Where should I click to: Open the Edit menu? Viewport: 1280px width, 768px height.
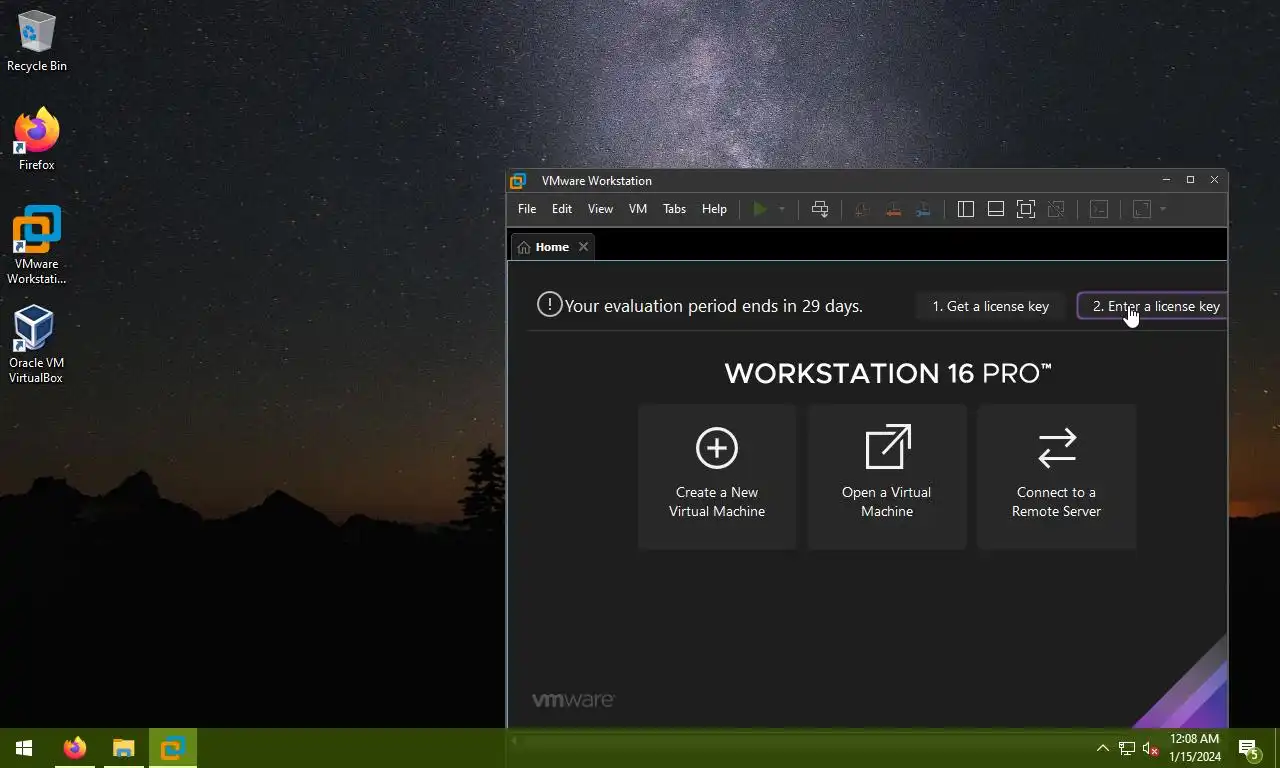562,209
